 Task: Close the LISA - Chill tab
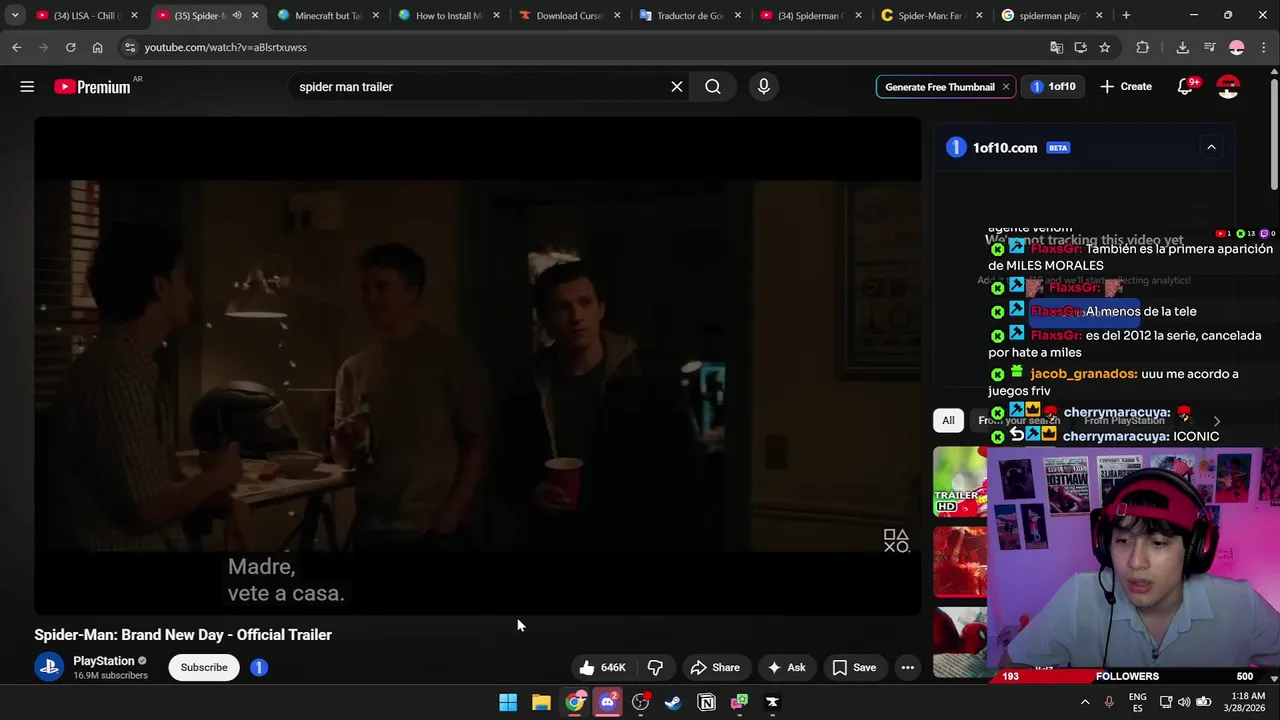click(134, 15)
